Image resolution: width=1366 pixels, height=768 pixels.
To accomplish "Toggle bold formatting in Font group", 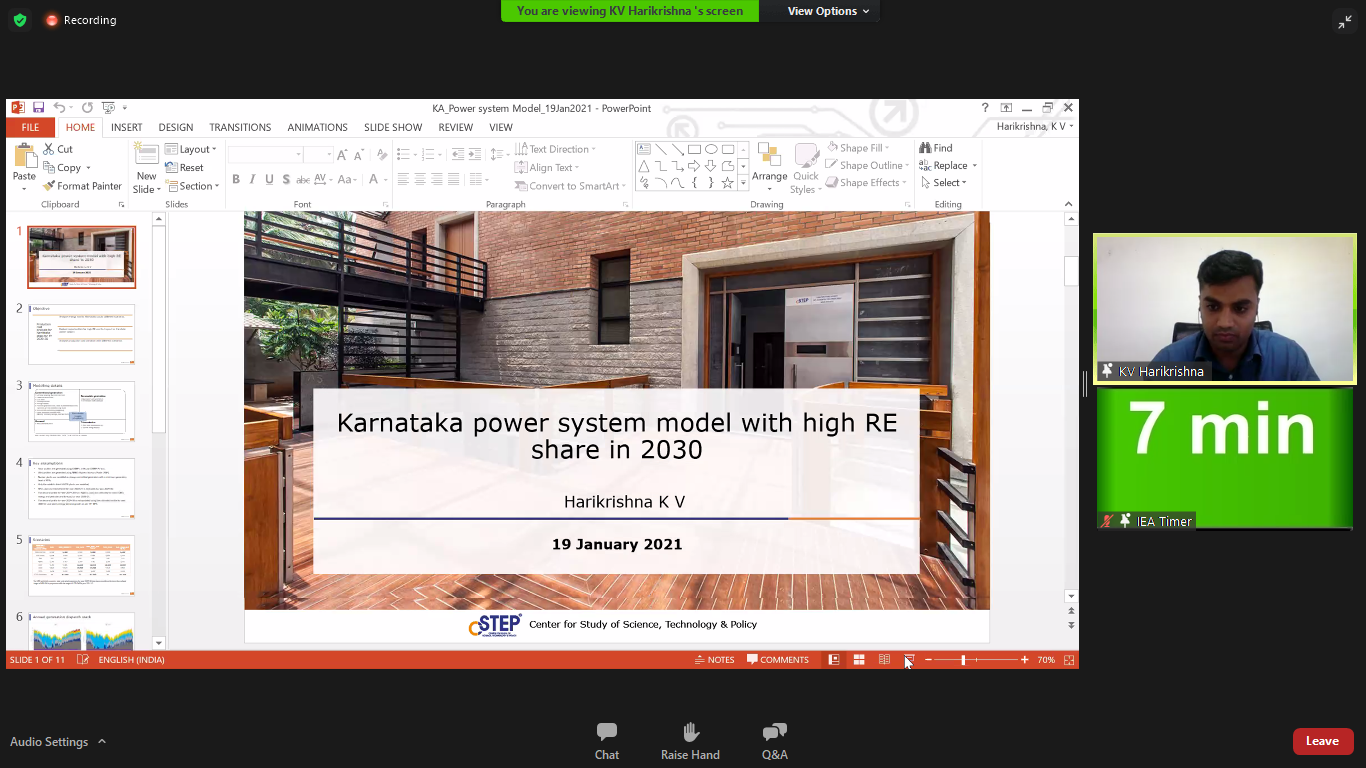I will point(236,180).
